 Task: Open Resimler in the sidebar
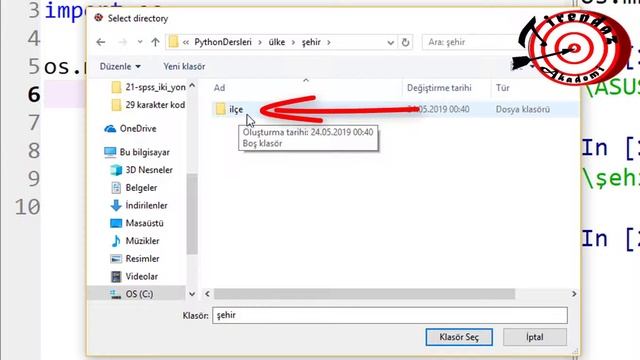point(135,259)
